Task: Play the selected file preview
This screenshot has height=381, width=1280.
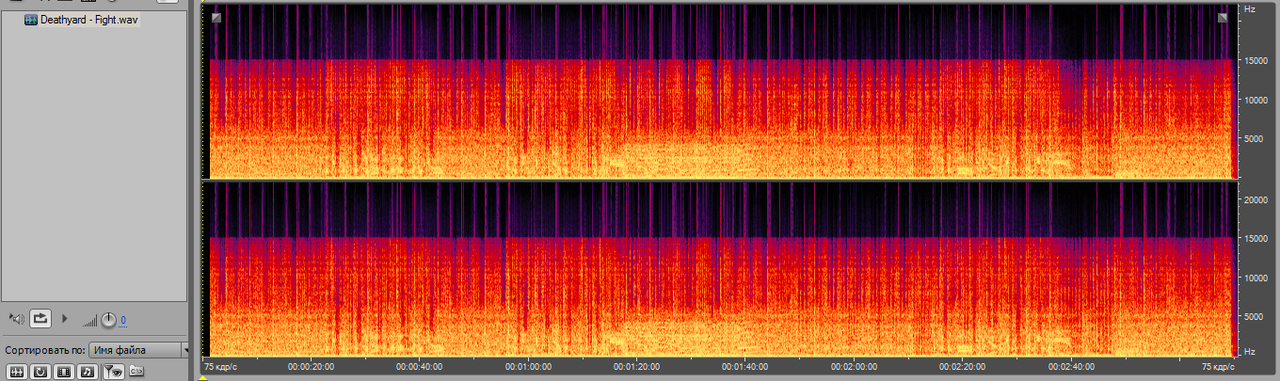Action: point(65,319)
